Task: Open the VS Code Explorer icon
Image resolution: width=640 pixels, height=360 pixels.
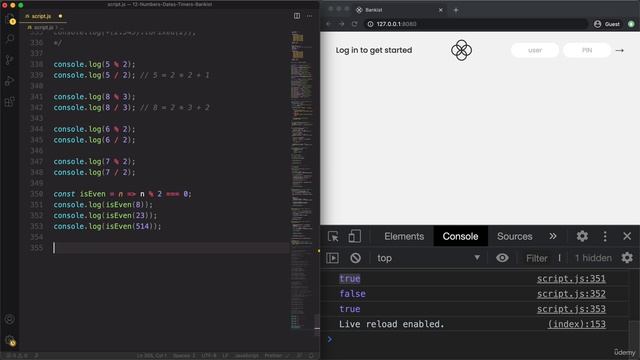Action: (x=10, y=19)
